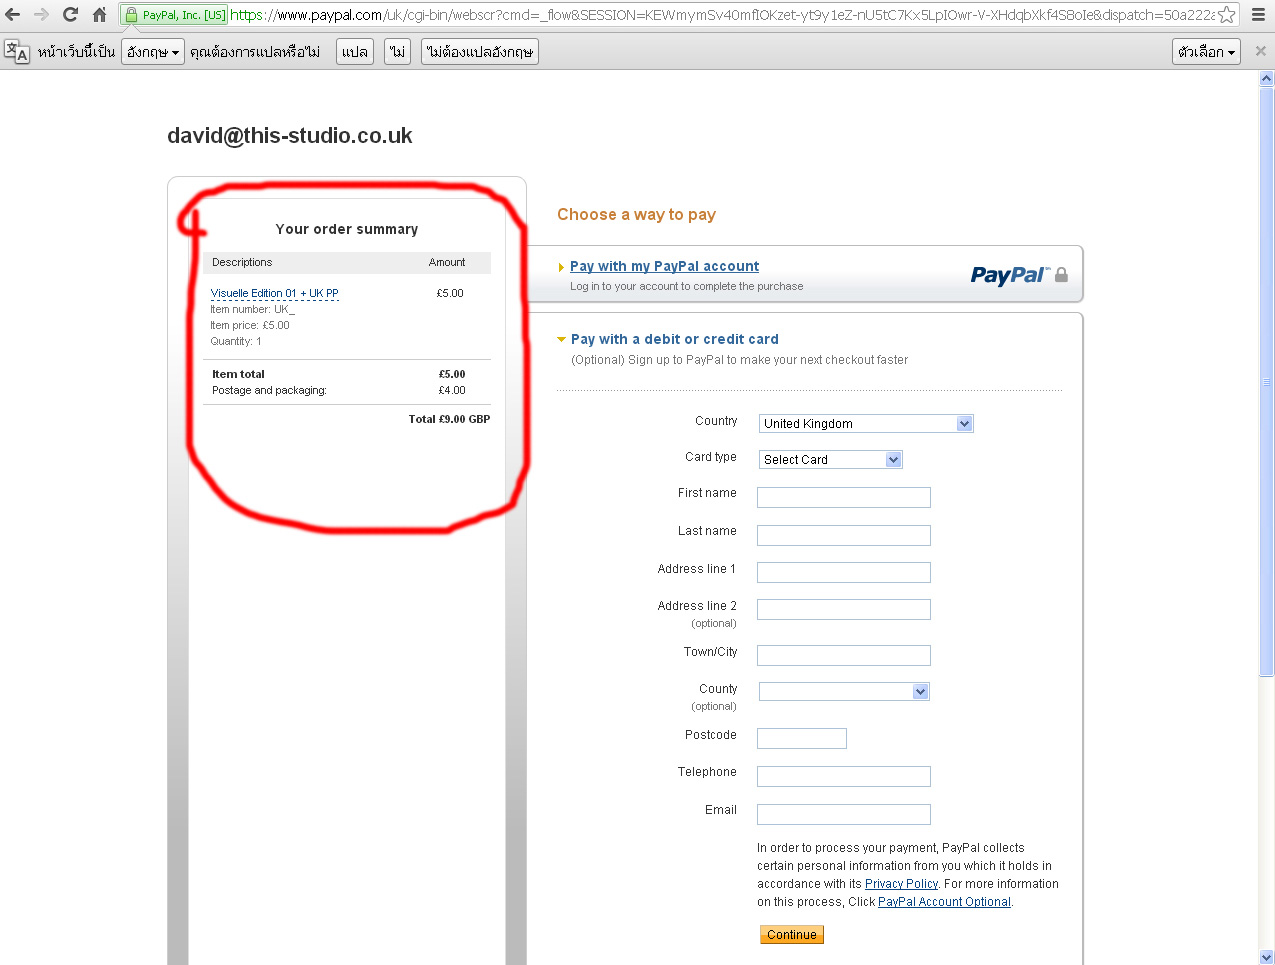The image size is (1275, 965).
Task: Open the source language dropdown อังกฤษ
Action: pyautogui.click(x=153, y=52)
